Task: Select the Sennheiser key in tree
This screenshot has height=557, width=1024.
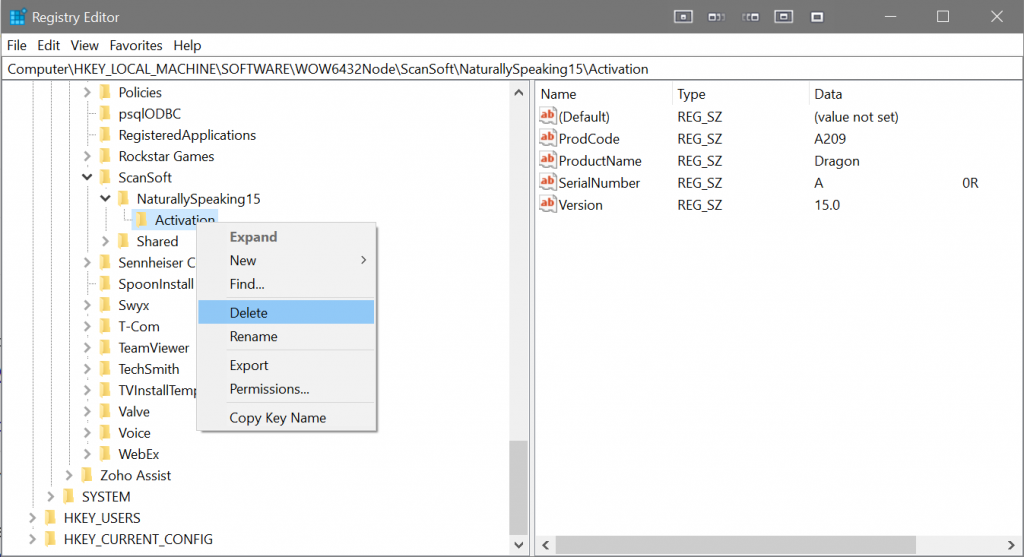Action: [x=156, y=263]
